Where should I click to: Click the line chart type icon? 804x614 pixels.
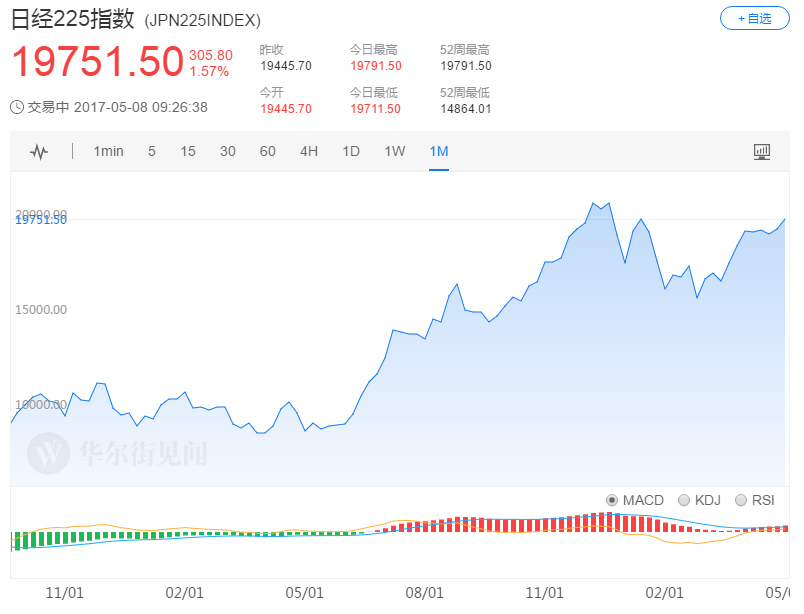click(39, 152)
